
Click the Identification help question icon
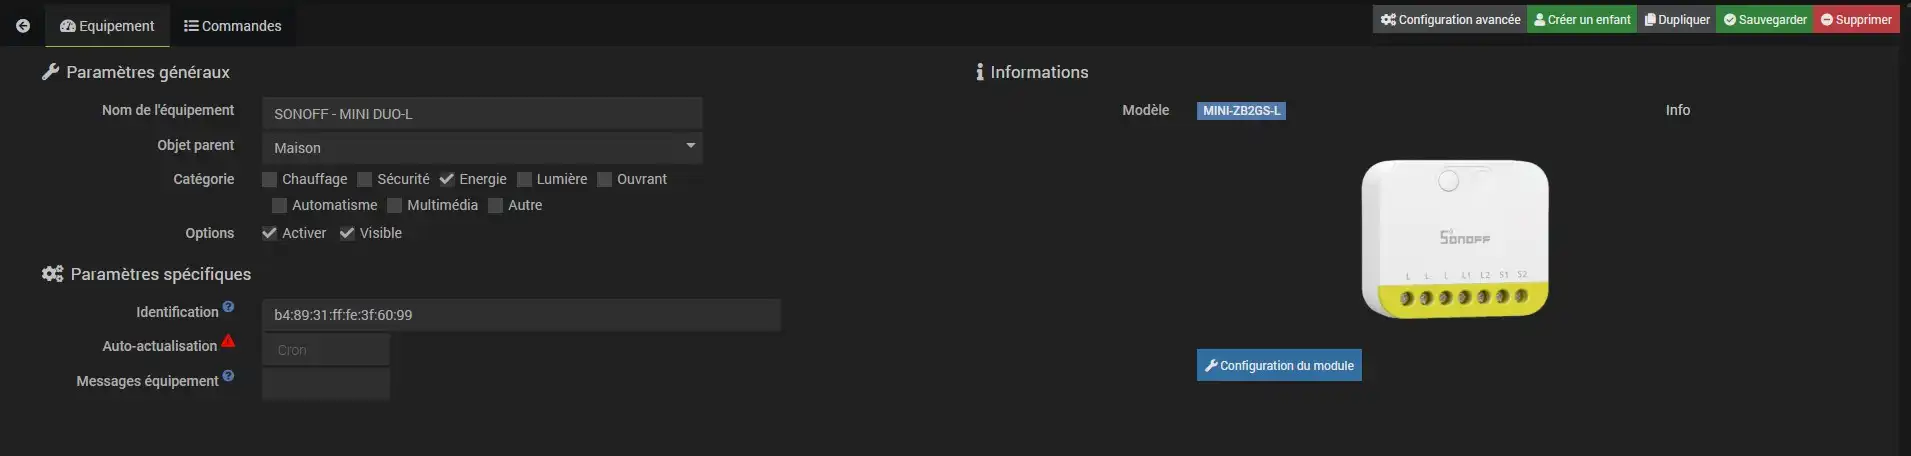(x=228, y=307)
